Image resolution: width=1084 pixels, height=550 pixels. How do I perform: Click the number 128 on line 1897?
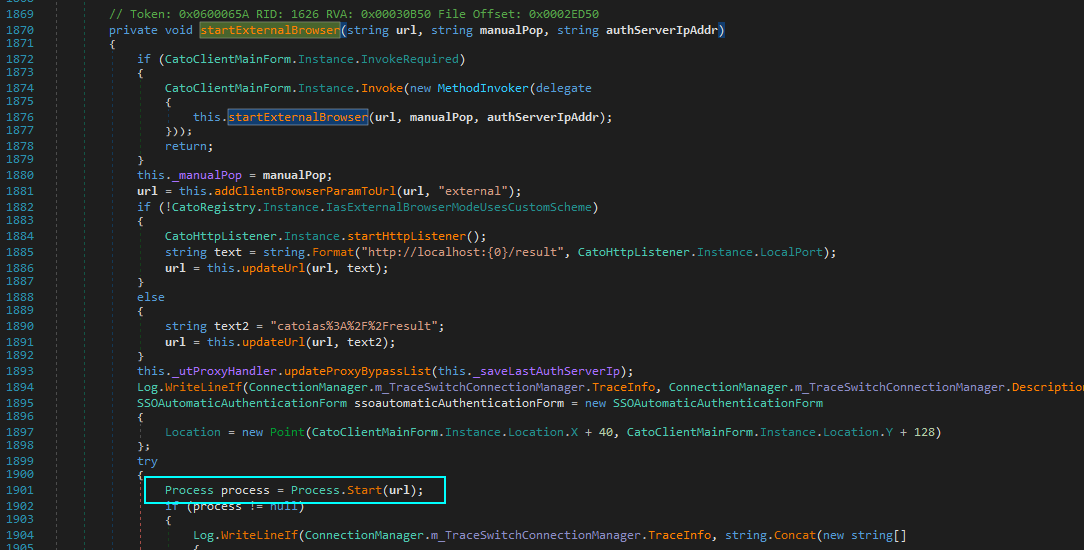click(x=924, y=433)
